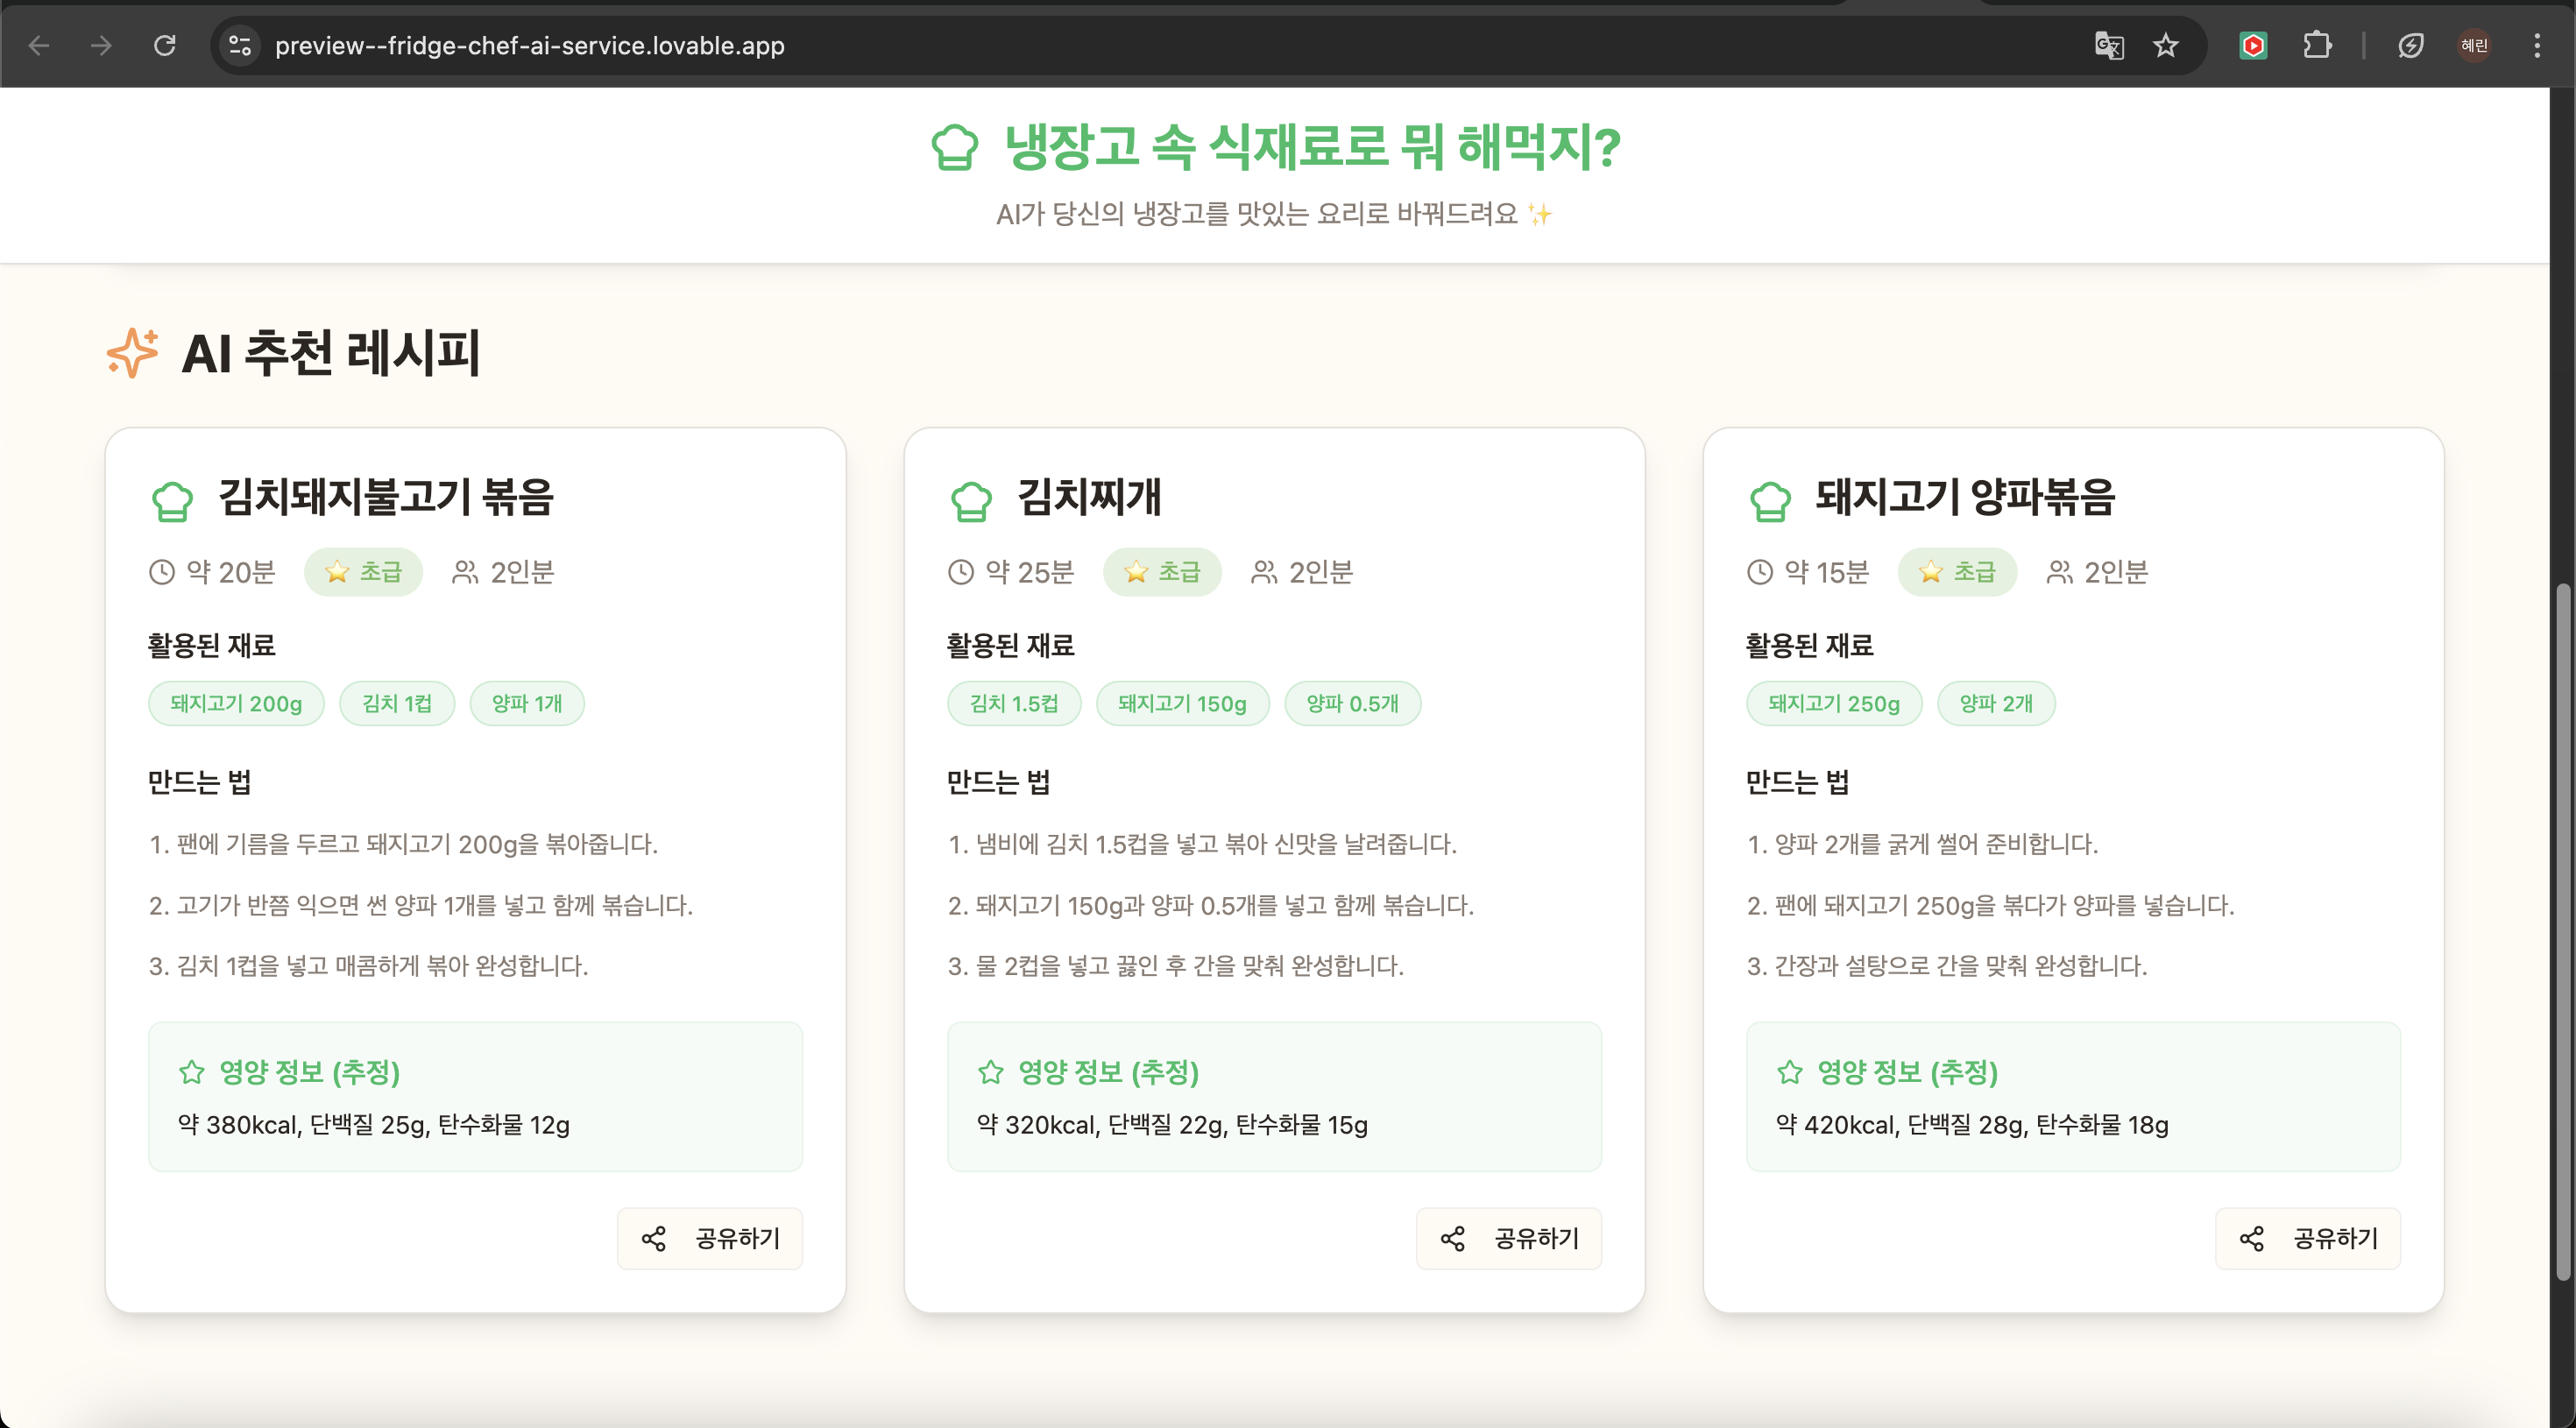Click the performance speed icon in toolbar
The width and height of the screenshot is (2576, 1428).
tap(2410, 45)
